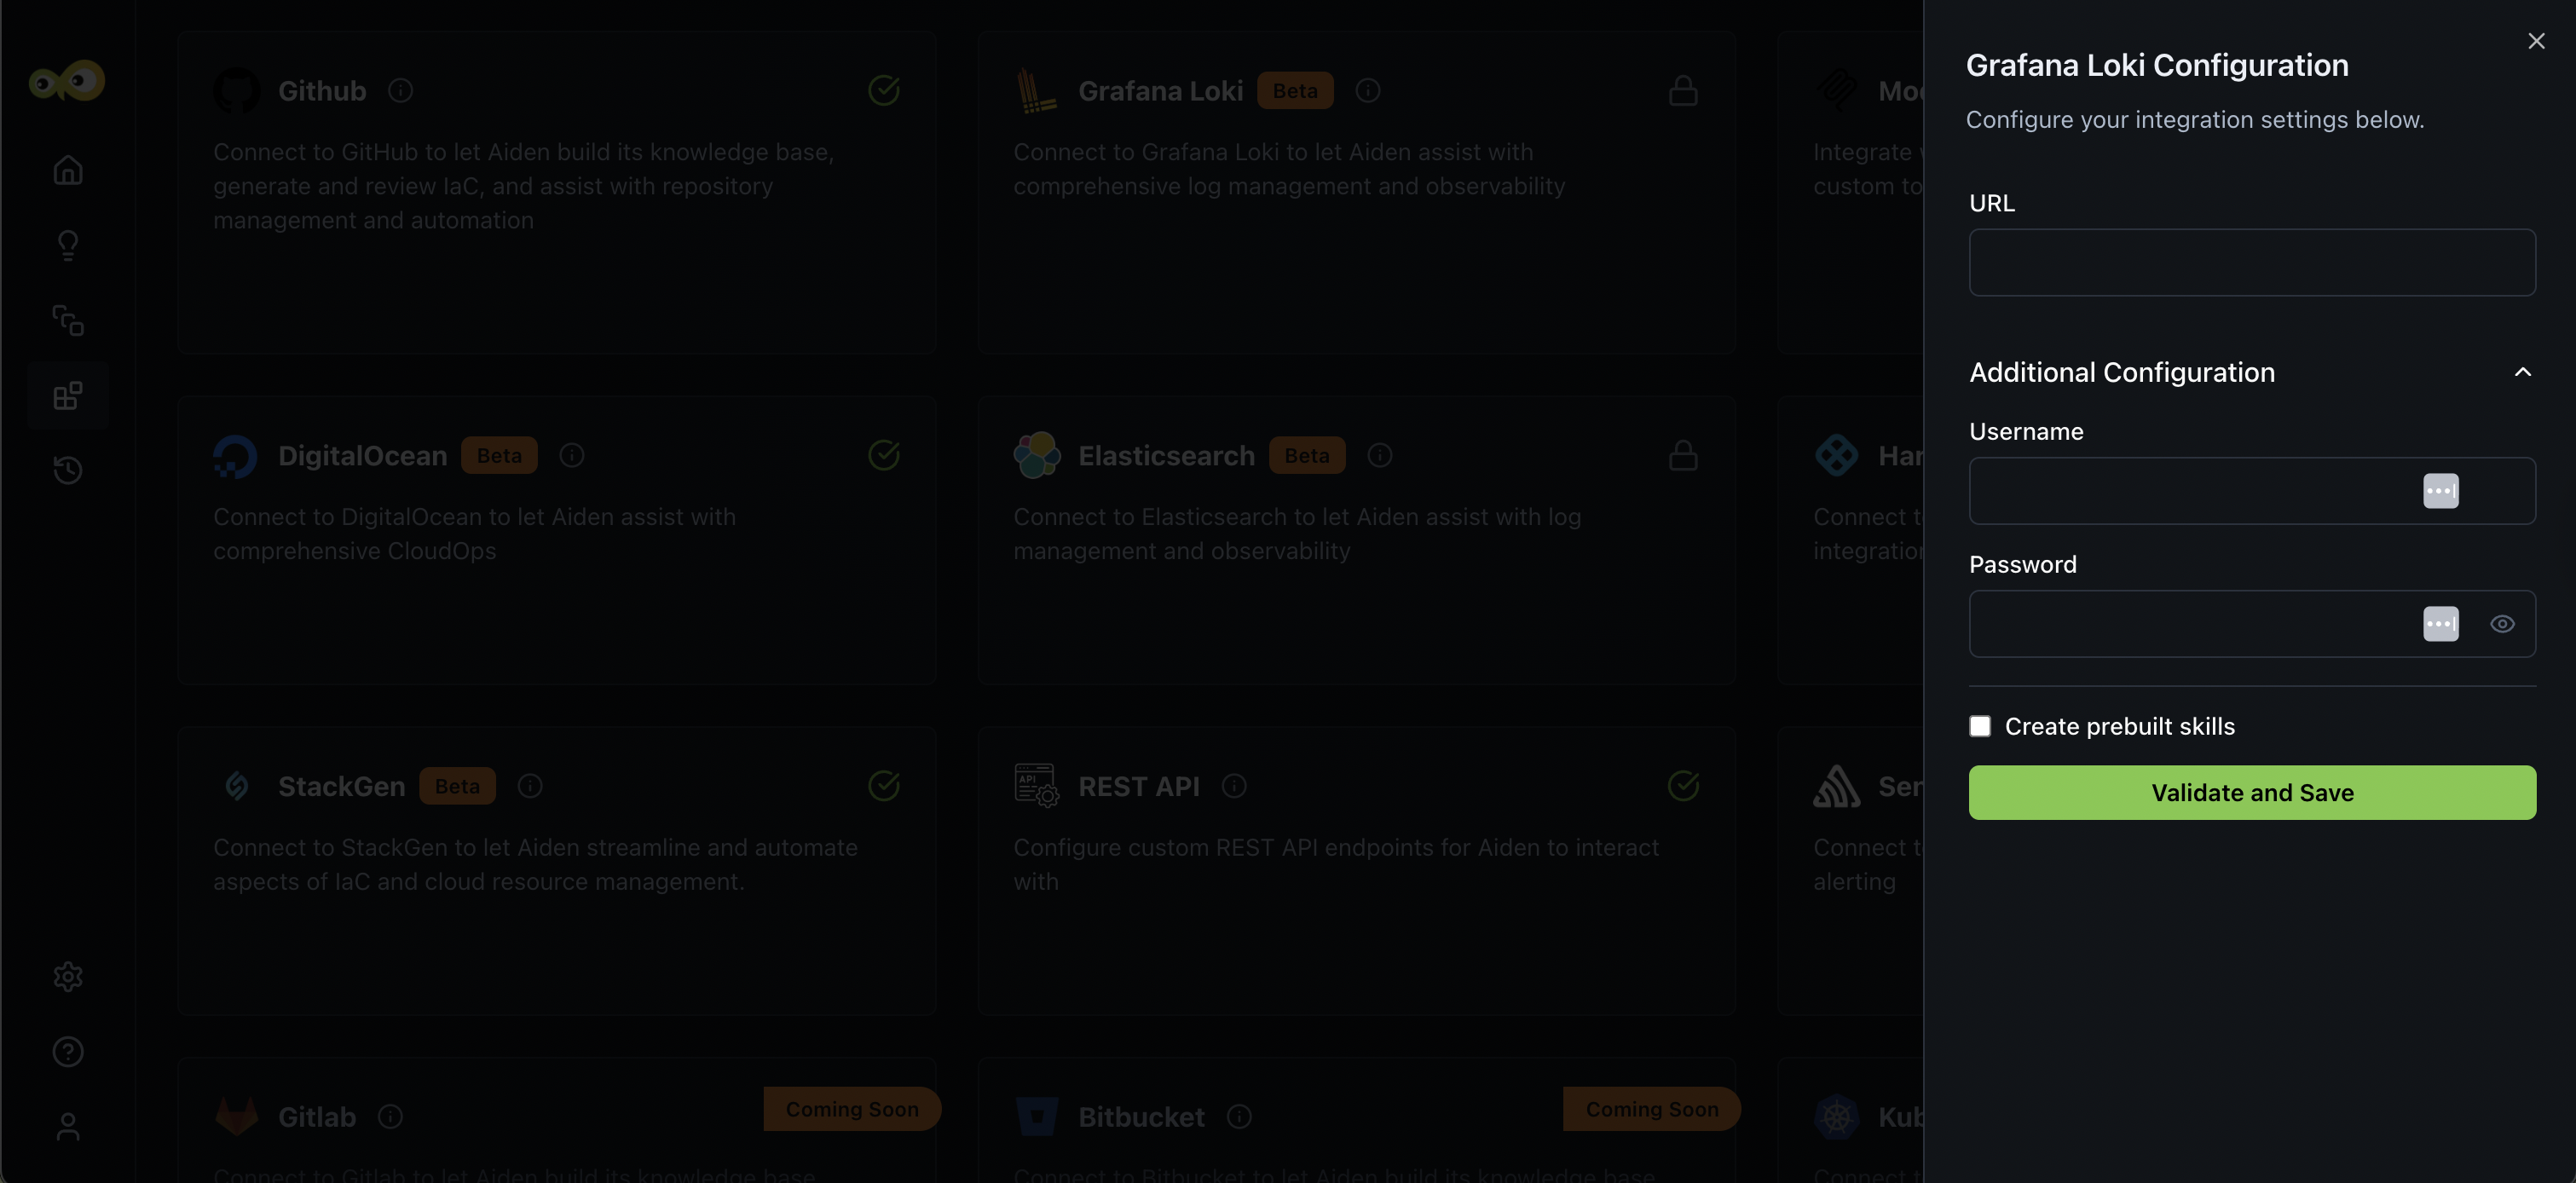Open the user profile icon

68,1127
